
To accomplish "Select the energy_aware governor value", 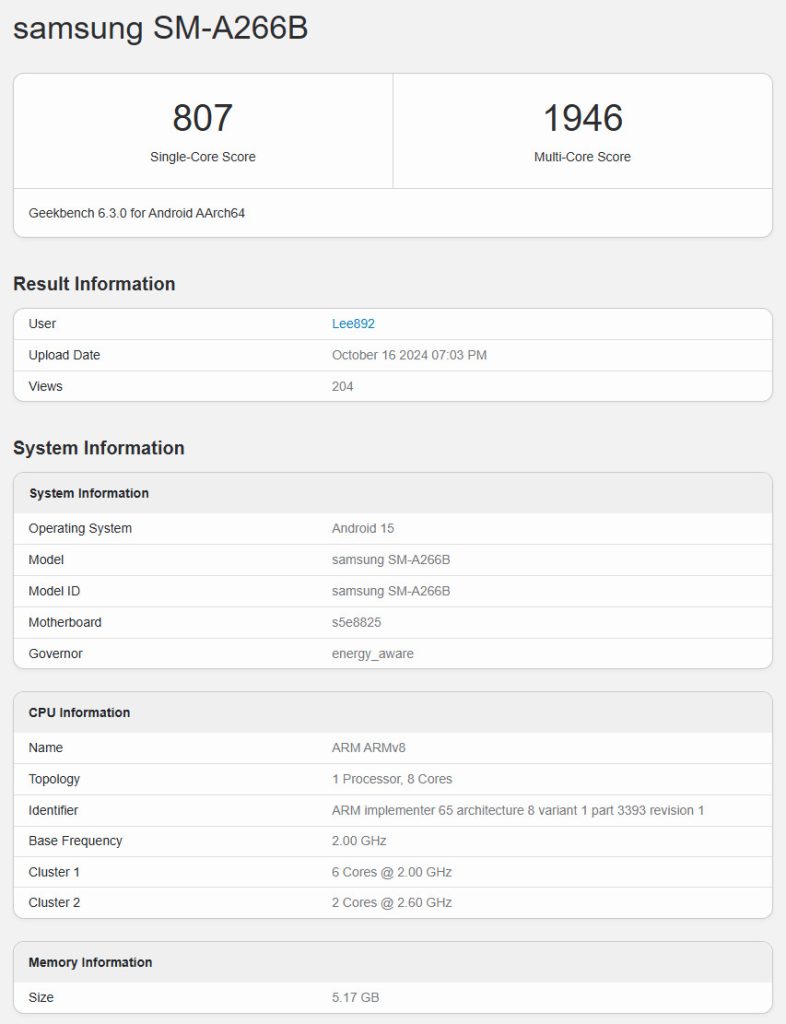I will coord(372,653).
